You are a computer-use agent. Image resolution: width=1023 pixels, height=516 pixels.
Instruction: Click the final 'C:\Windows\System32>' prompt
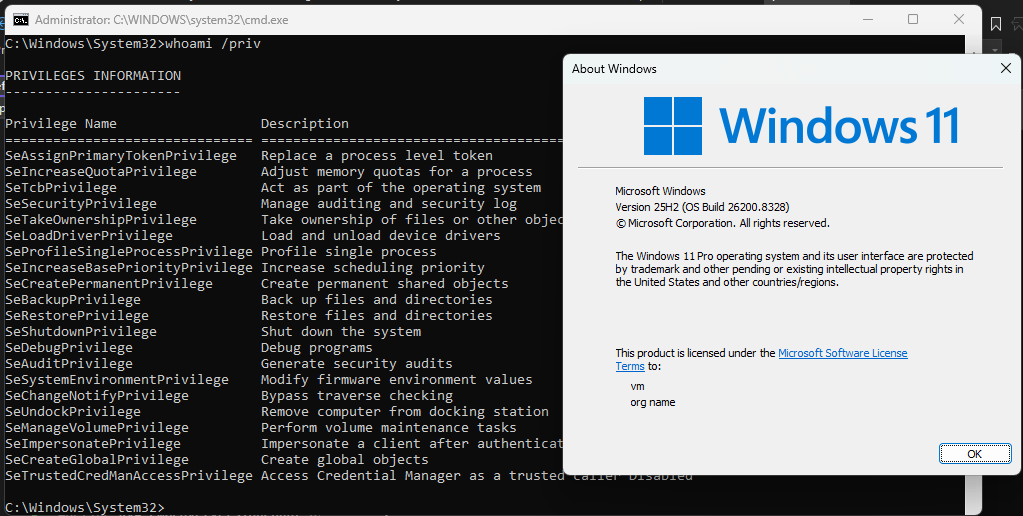click(x=85, y=508)
